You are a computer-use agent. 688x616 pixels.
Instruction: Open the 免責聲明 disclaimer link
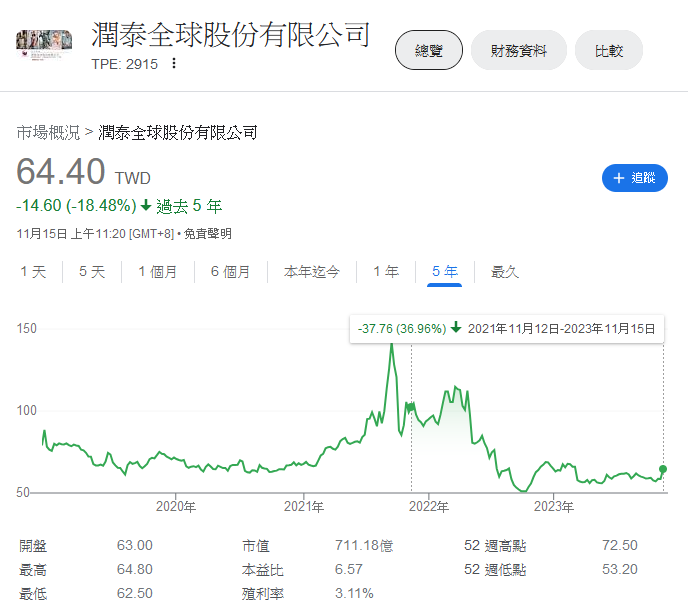tap(211, 234)
